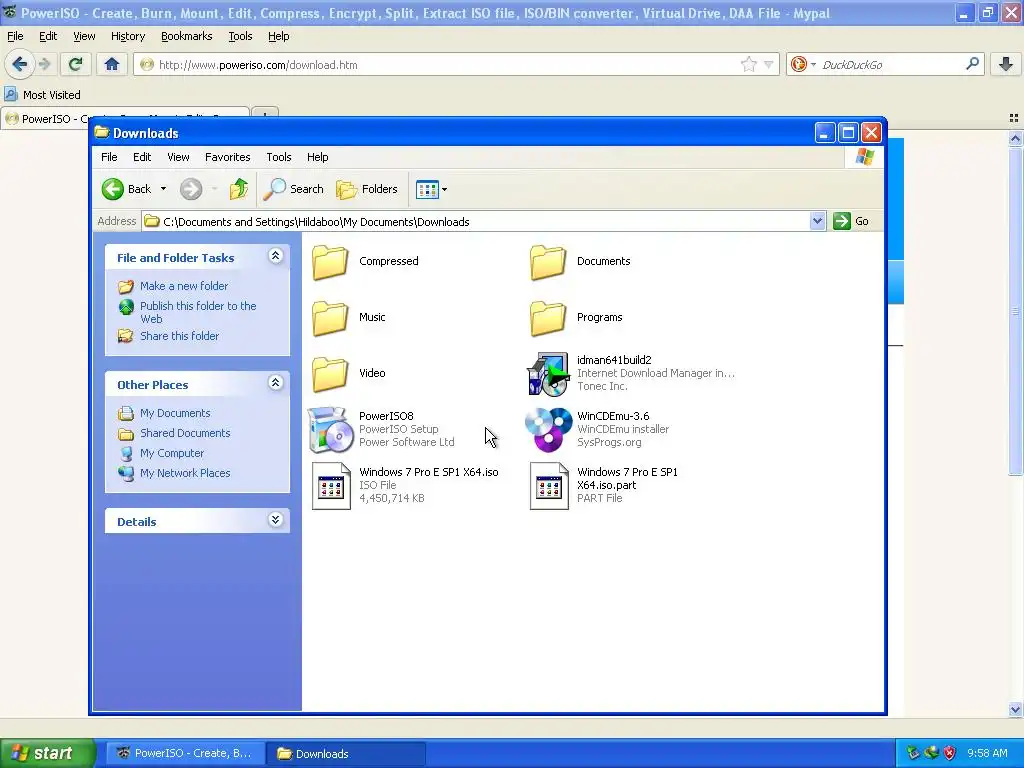The height and width of the screenshot is (768, 1024).
Task: Select the X64.iso.part file icon
Action: coord(549,486)
